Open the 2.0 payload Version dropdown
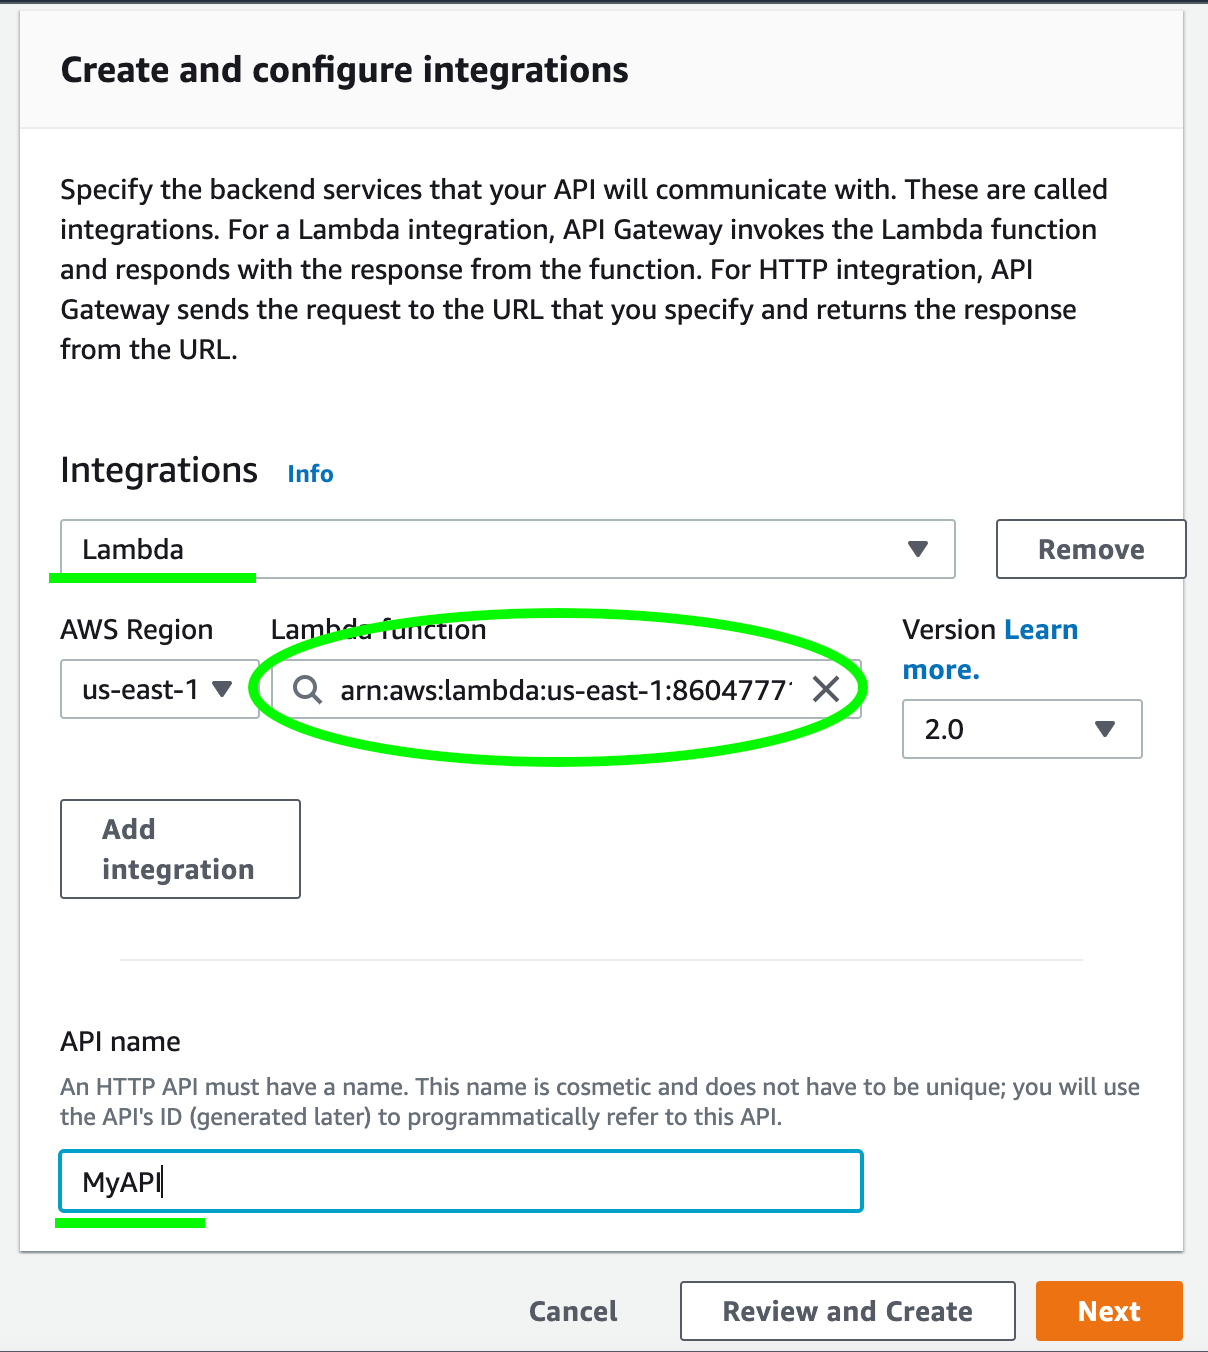The image size is (1208, 1352). [1021, 729]
